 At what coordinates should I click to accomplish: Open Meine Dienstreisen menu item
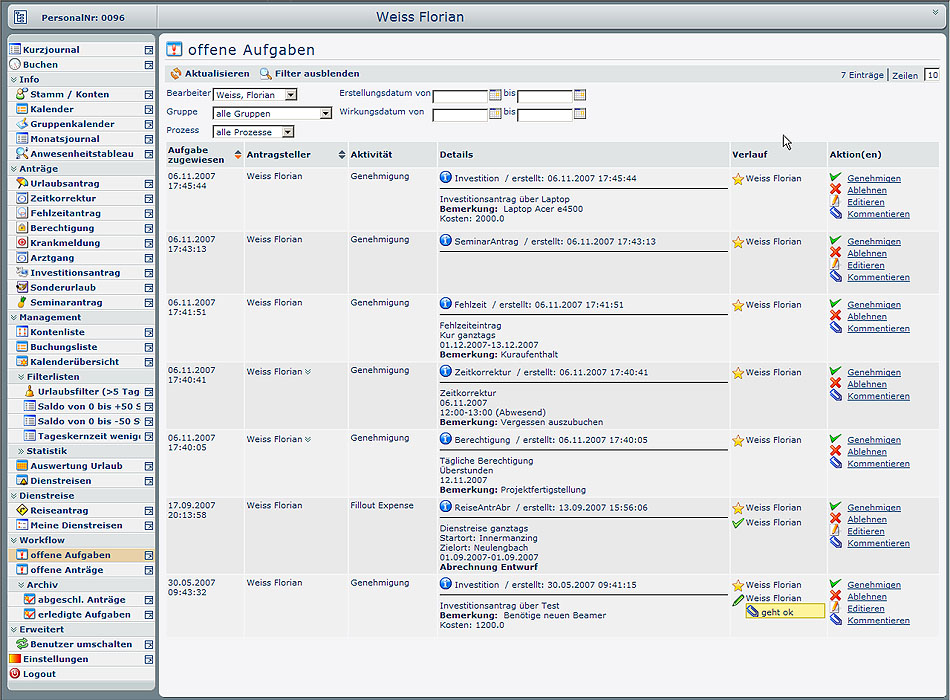tap(76, 525)
